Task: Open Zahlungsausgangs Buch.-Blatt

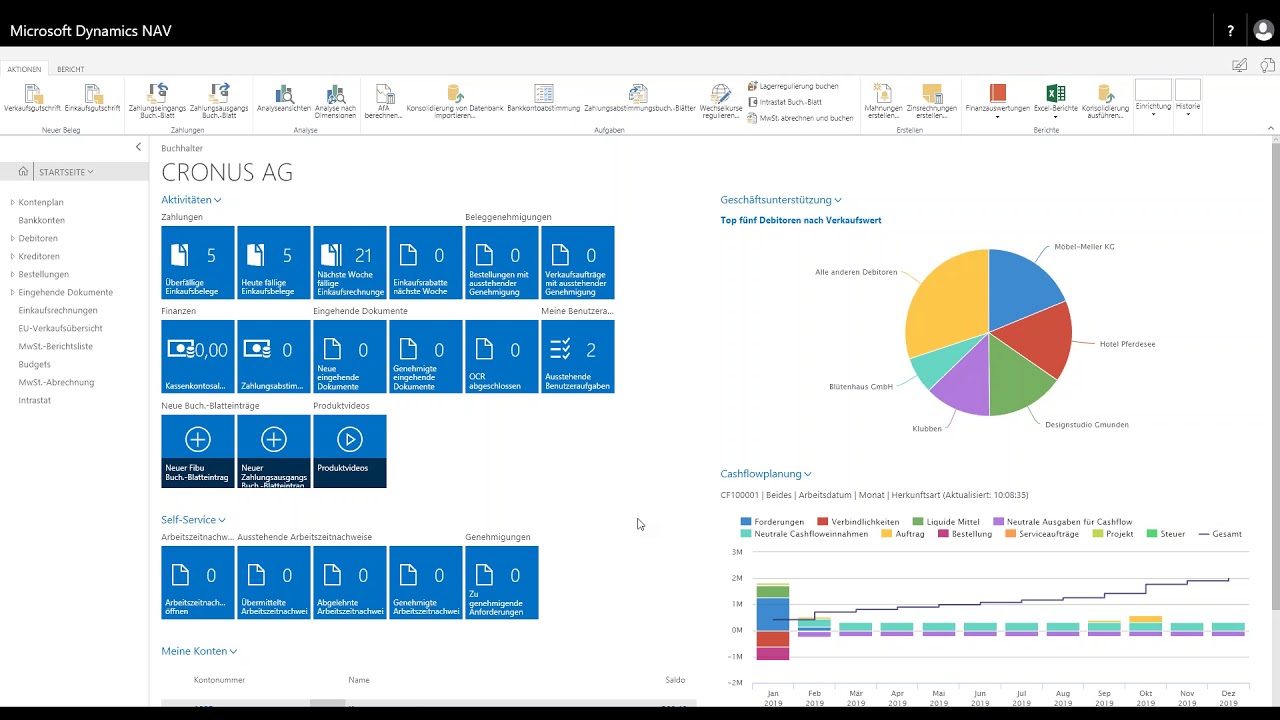Action: [217, 100]
